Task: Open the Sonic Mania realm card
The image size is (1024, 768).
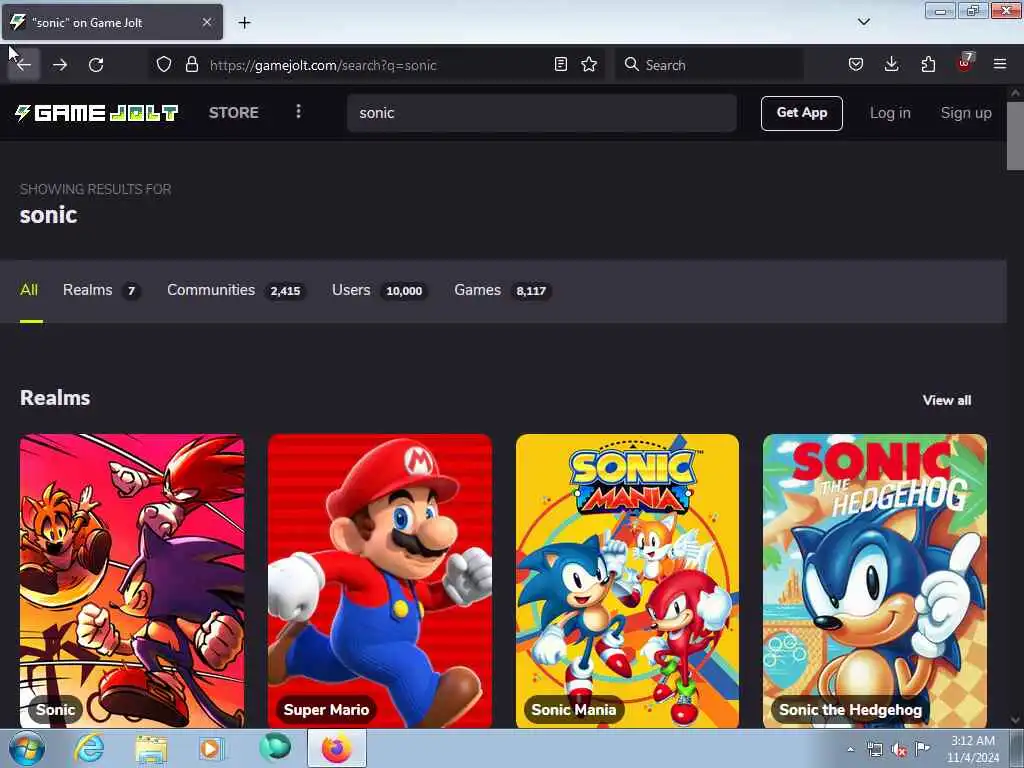Action: point(627,581)
